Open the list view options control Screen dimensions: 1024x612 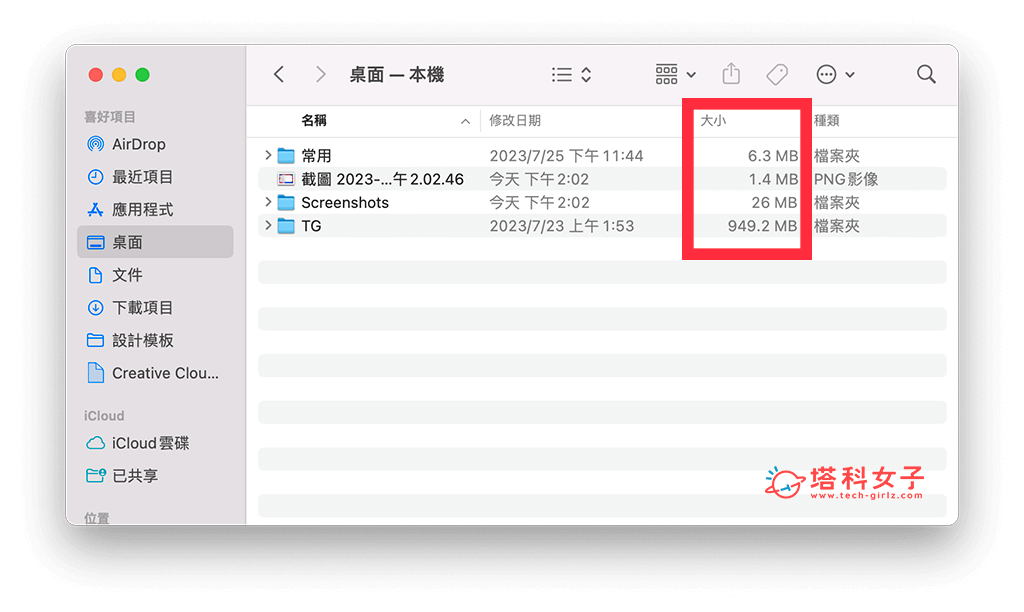571,74
